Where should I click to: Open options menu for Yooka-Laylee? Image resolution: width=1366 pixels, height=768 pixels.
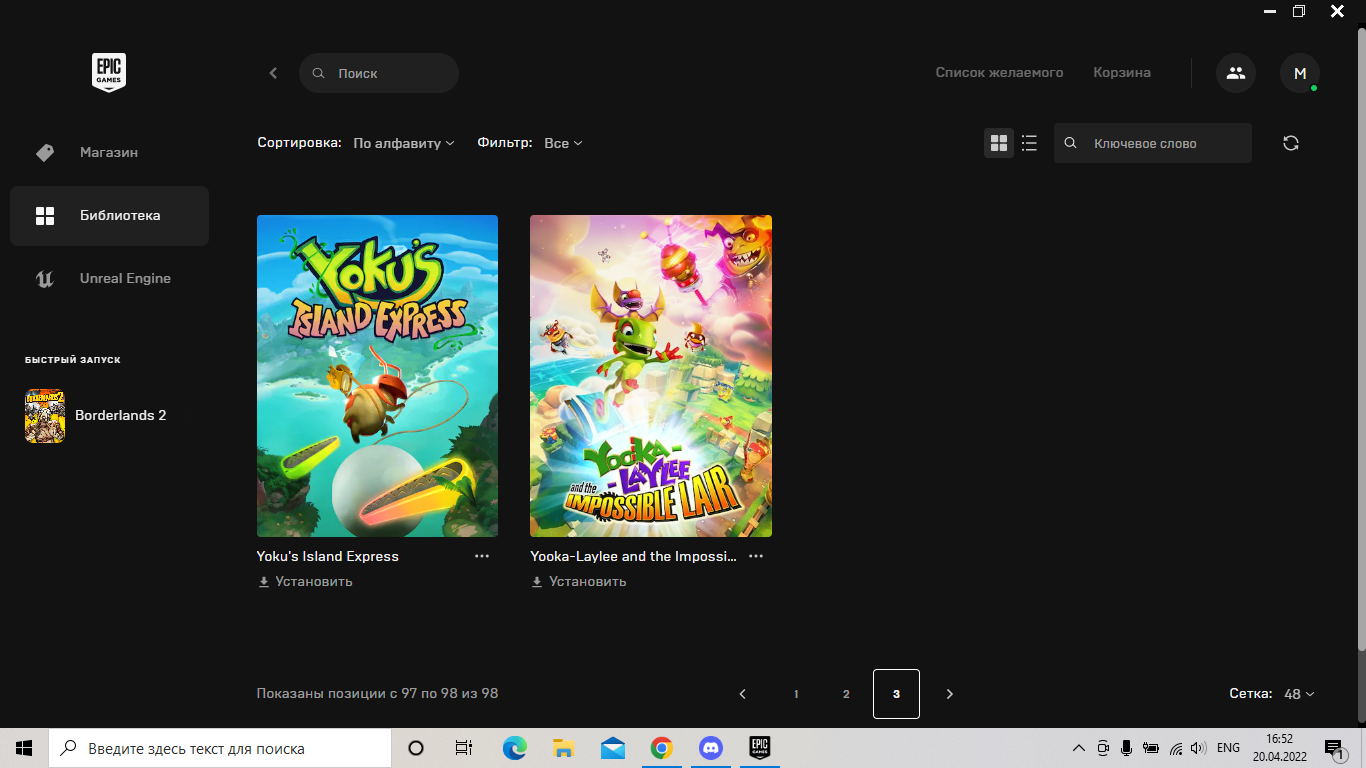pos(756,556)
